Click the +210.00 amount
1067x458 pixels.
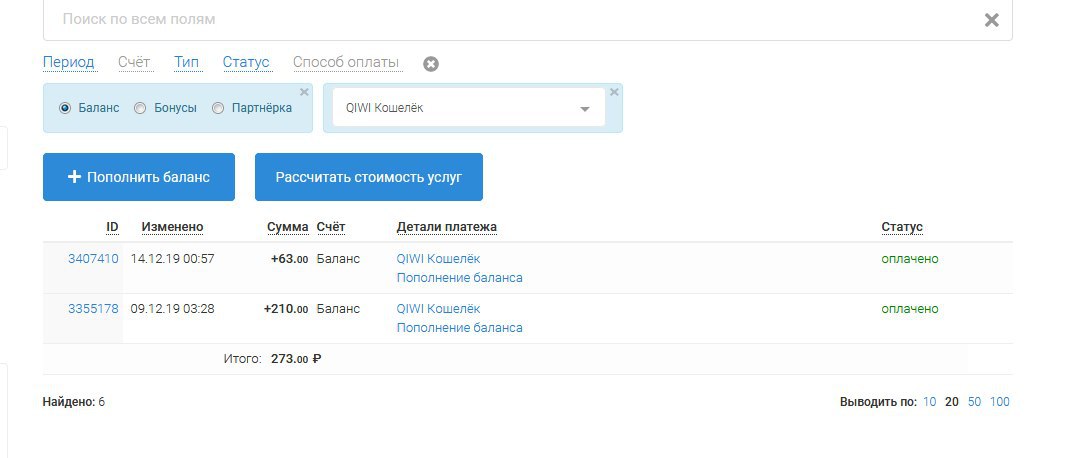[x=286, y=309]
